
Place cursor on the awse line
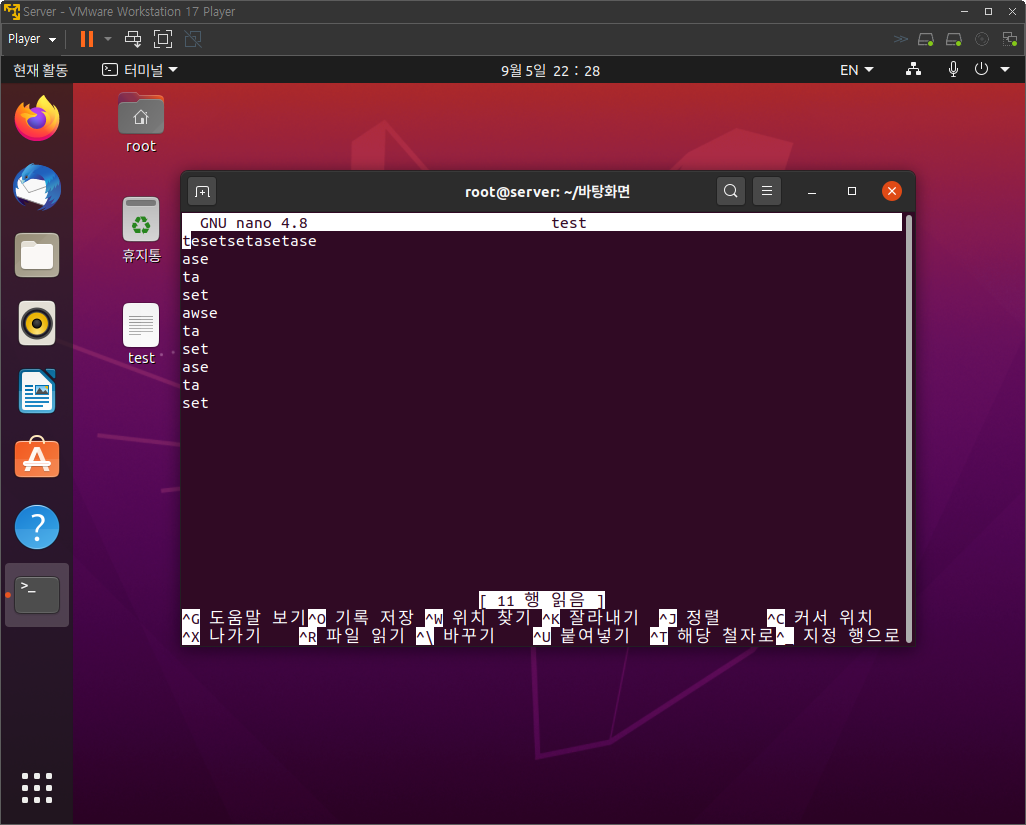200,313
